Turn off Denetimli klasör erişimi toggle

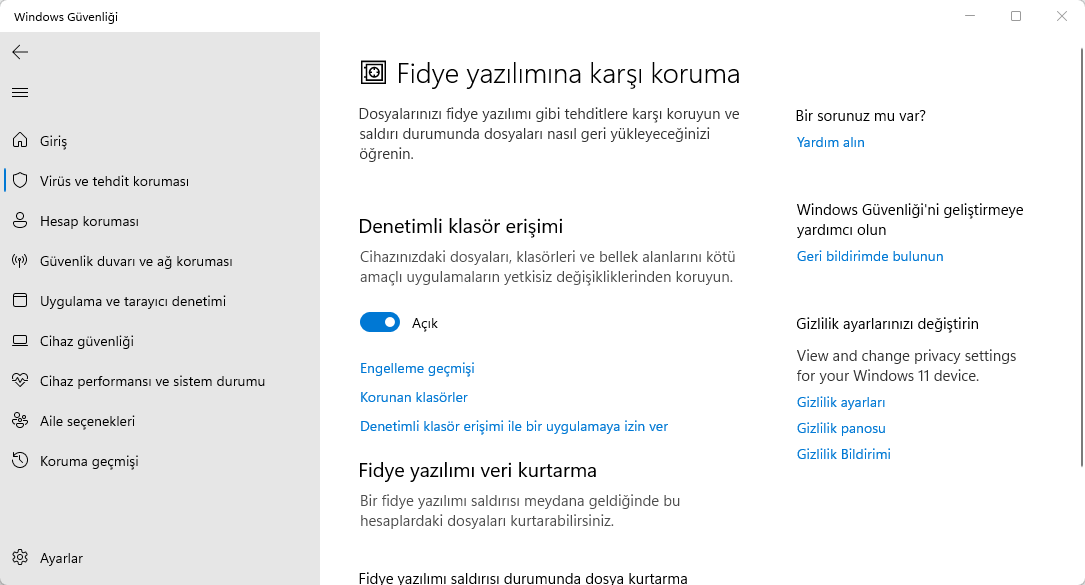point(380,323)
